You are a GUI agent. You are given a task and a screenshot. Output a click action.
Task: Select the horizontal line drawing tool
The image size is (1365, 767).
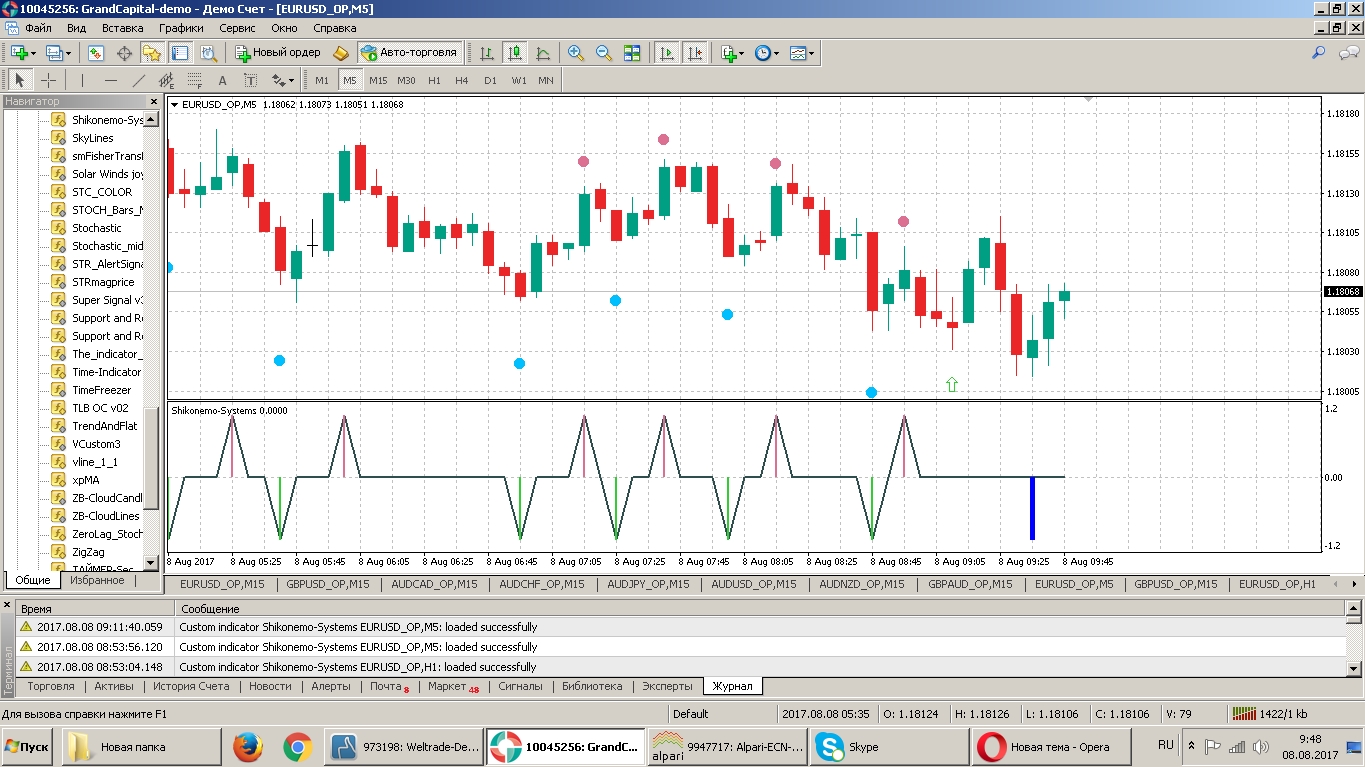click(110, 80)
